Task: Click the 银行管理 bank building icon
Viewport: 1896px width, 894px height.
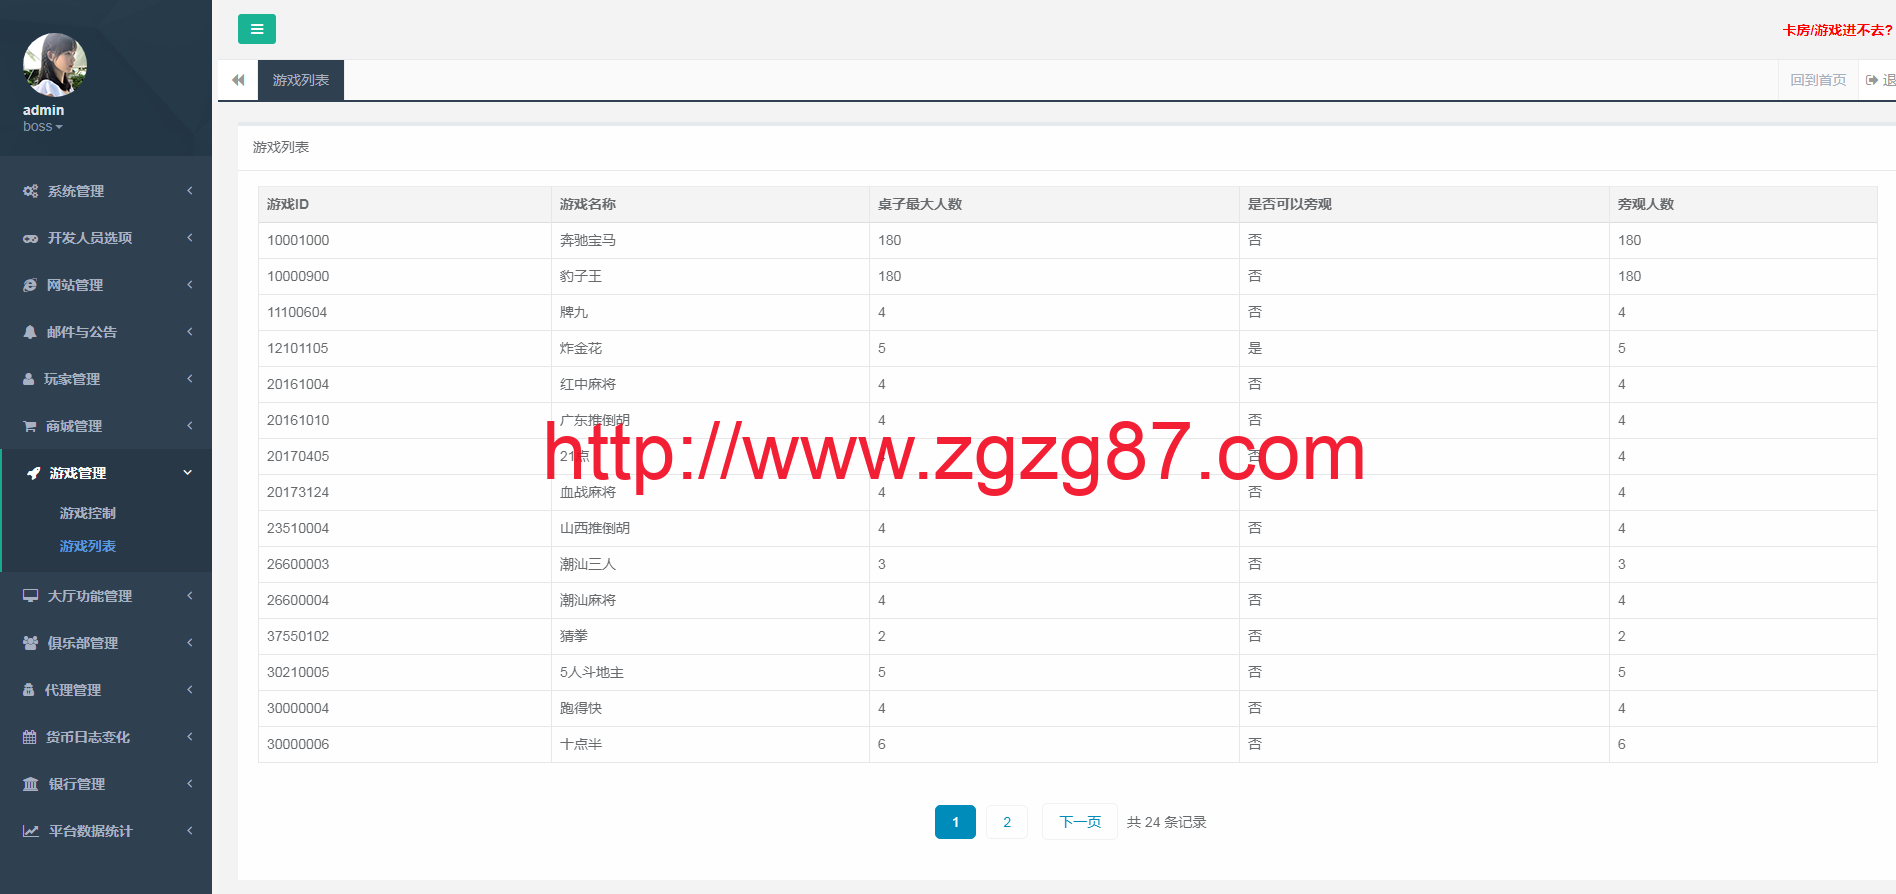Action: click(31, 784)
